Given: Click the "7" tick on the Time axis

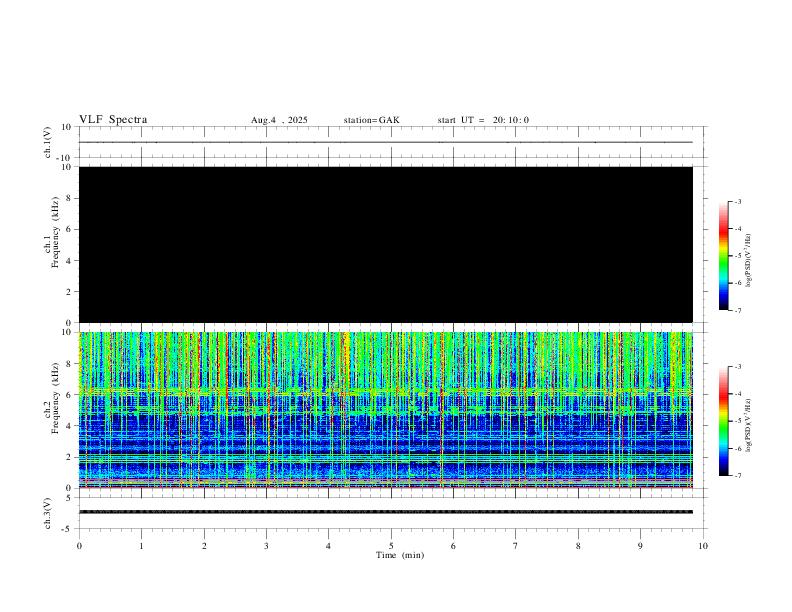Looking at the screenshot, I should pyautogui.click(x=516, y=546).
